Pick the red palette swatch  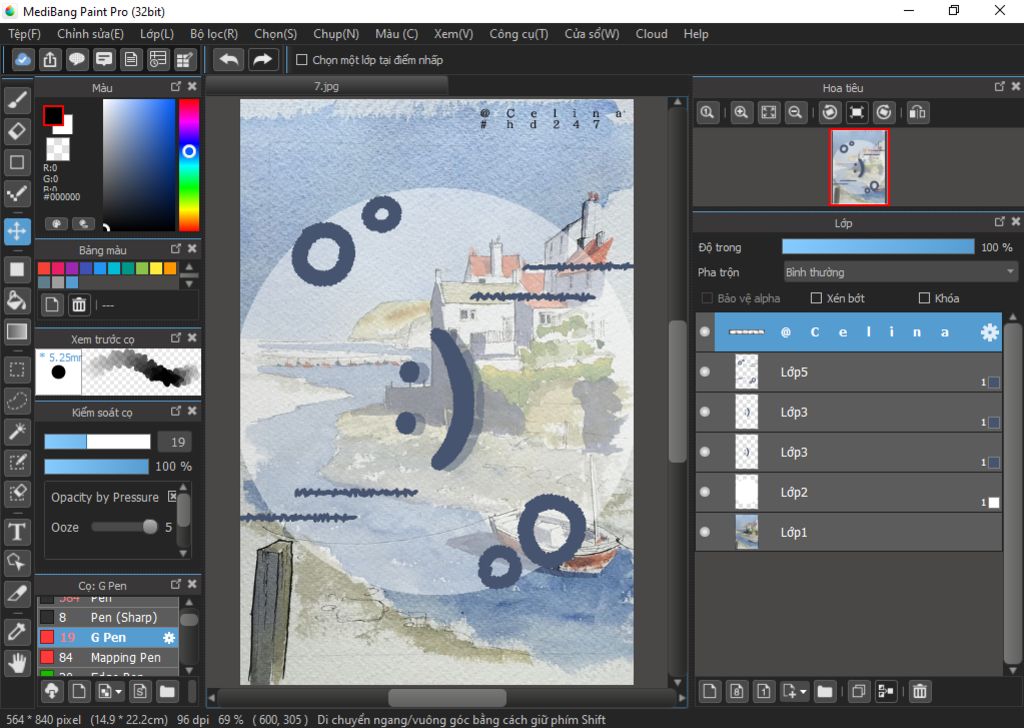(x=44, y=268)
